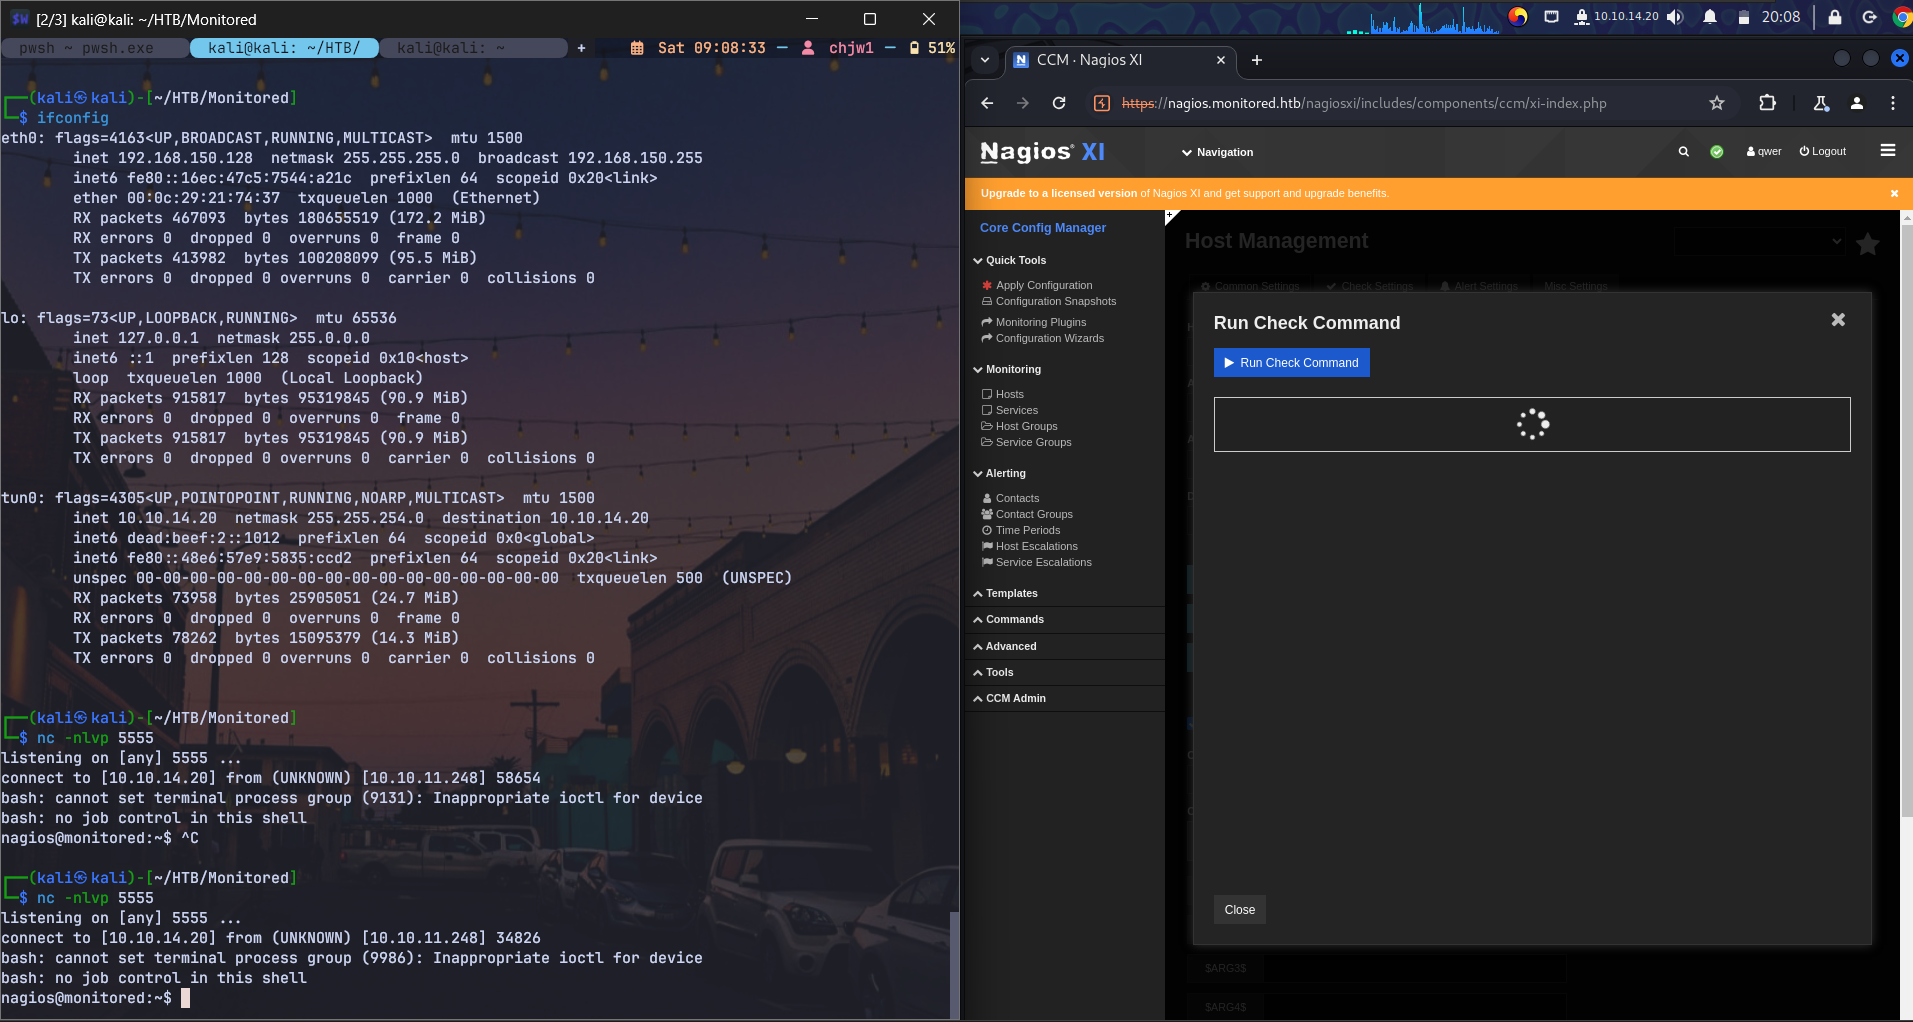Image resolution: width=1913 pixels, height=1022 pixels.
Task: Click the blue Run Check Command button
Action: coord(1291,363)
